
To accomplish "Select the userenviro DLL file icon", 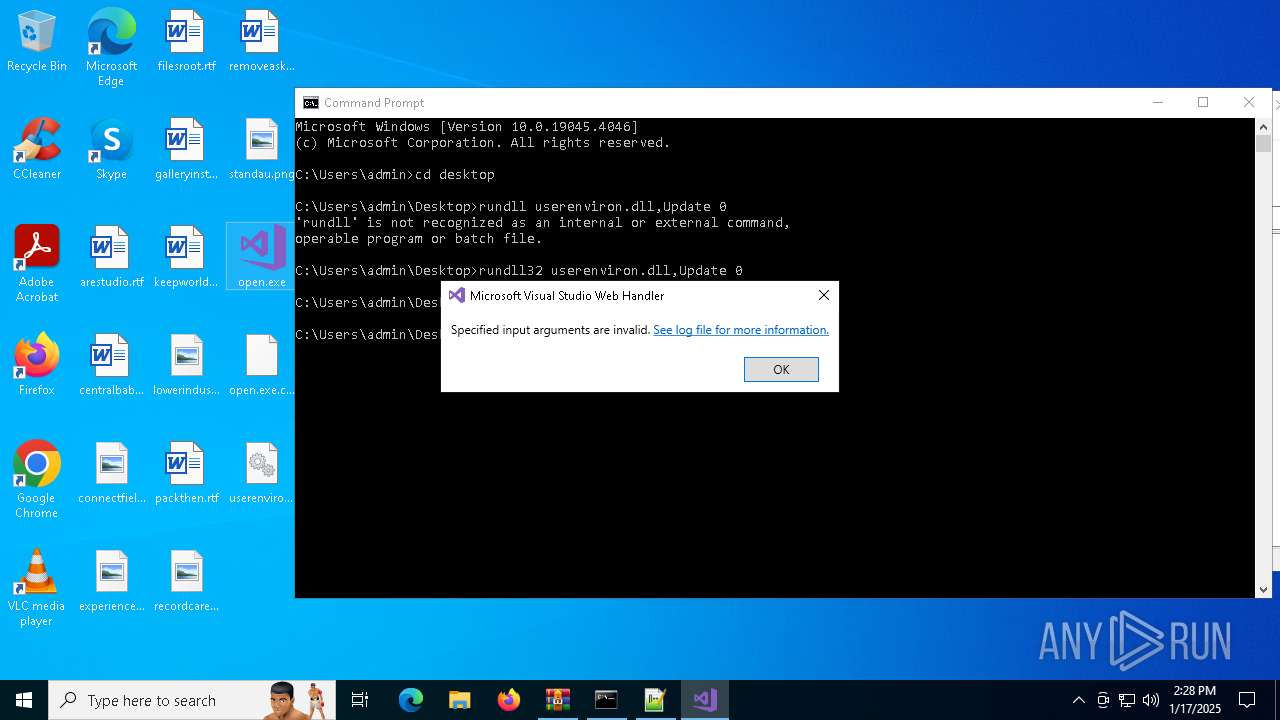I will pyautogui.click(x=261, y=474).
